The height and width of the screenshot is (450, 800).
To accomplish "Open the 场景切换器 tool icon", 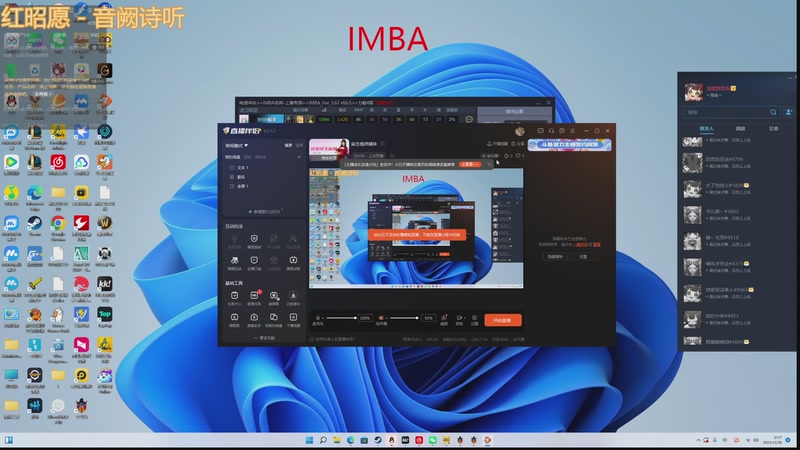I will [274, 319].
